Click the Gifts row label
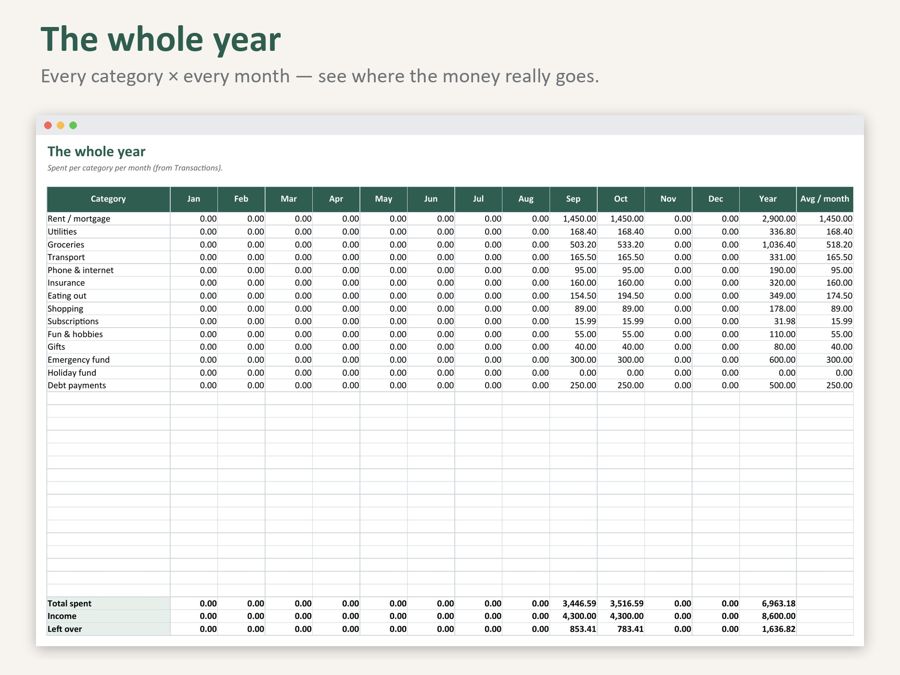The image size is (900, 675). [56, 347]
